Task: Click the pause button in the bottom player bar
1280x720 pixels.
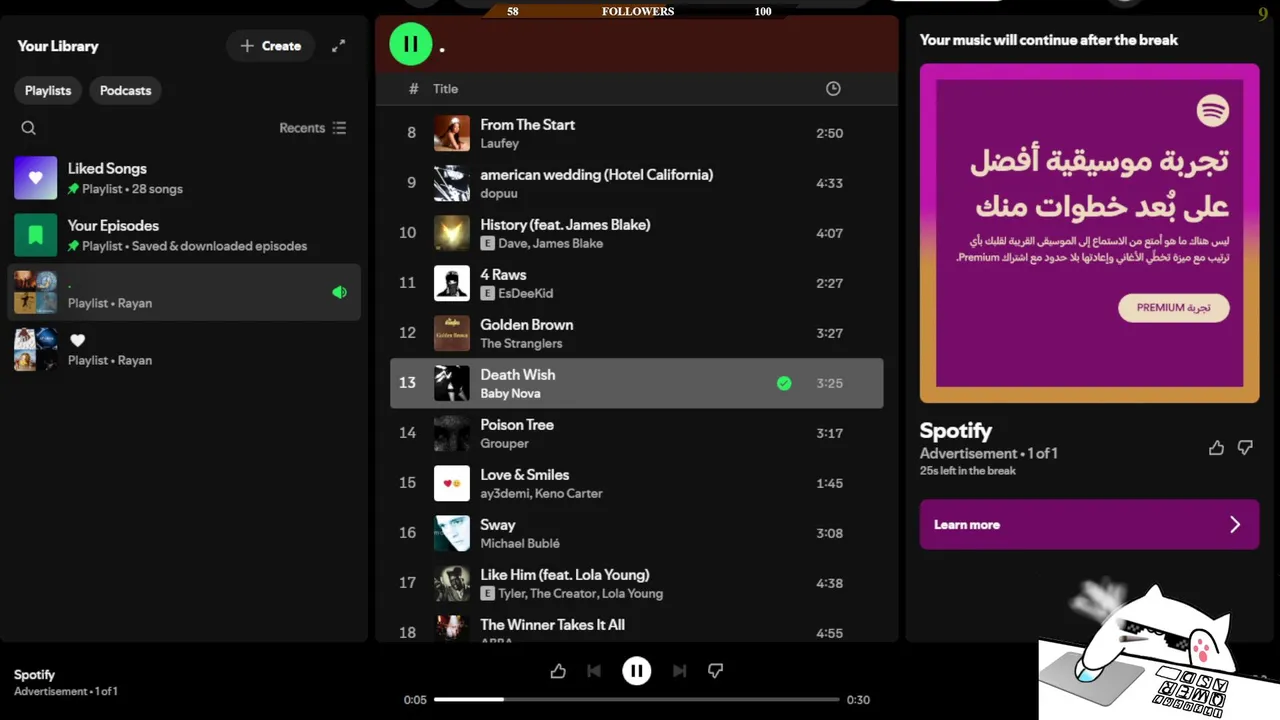Action: tap(636, 671)
